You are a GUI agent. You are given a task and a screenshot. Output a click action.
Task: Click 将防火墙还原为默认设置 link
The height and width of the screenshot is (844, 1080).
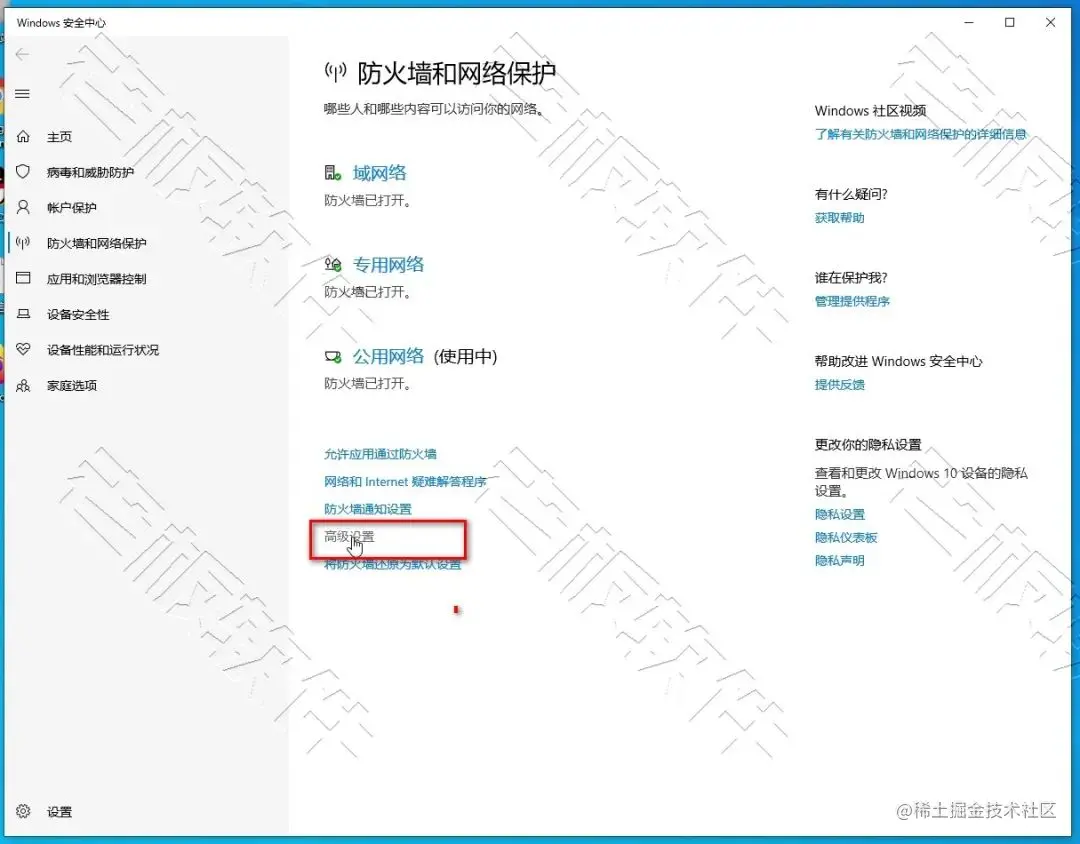coord(393,564)
